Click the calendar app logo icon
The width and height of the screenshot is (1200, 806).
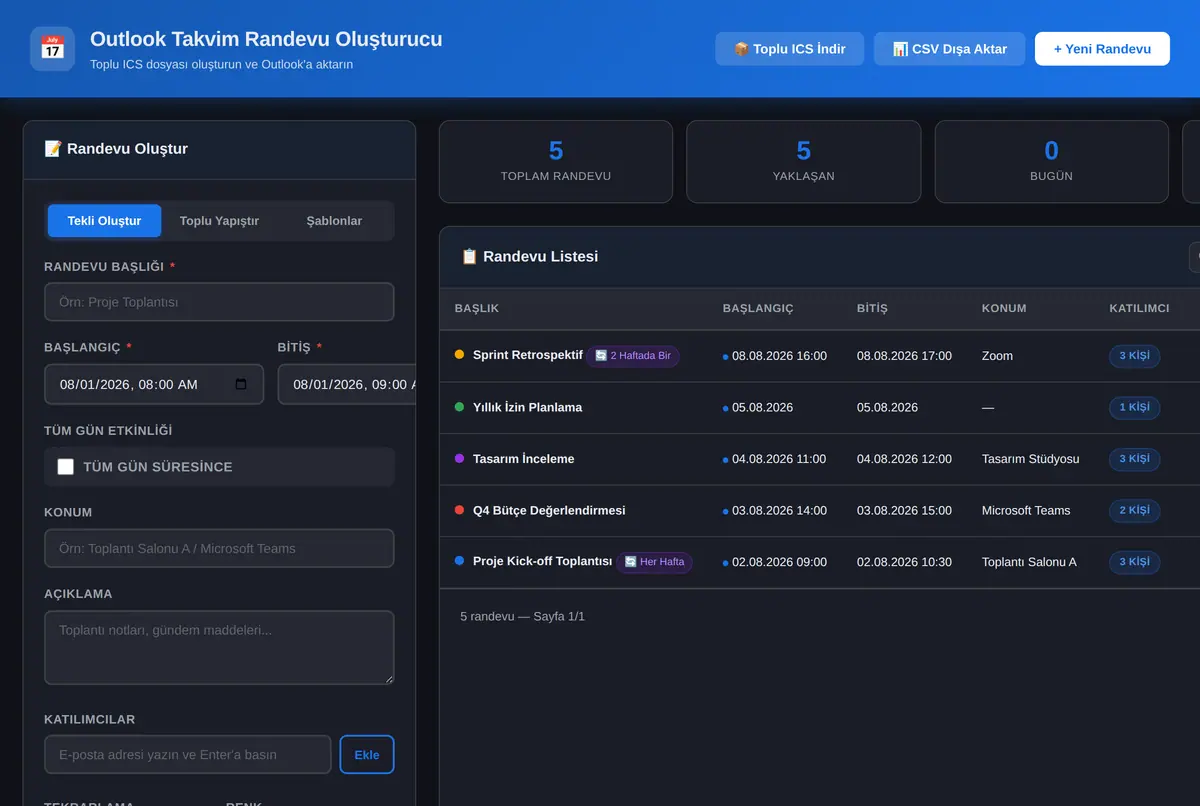pos(52,48)
